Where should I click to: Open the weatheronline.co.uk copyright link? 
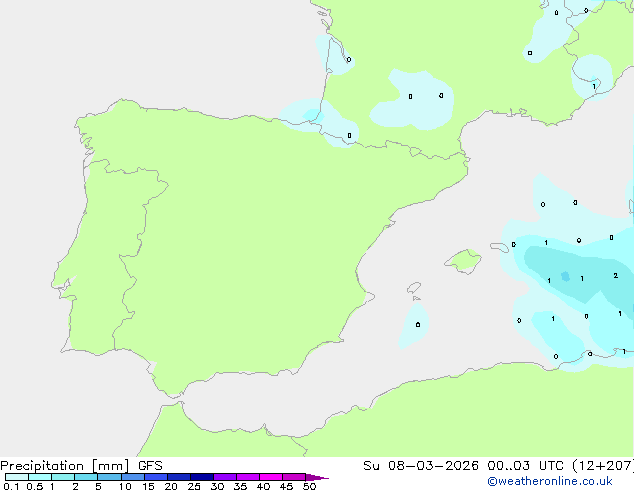(x=549, y=481)
